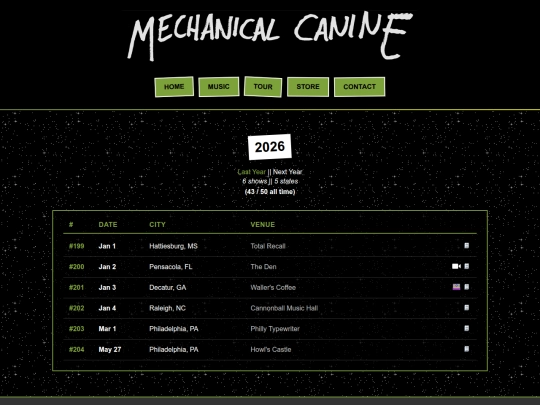Viewport: 540px width, 405px height.
Task: Open setlist icon for Cannonball Music Hall
Action: (467, 308)
